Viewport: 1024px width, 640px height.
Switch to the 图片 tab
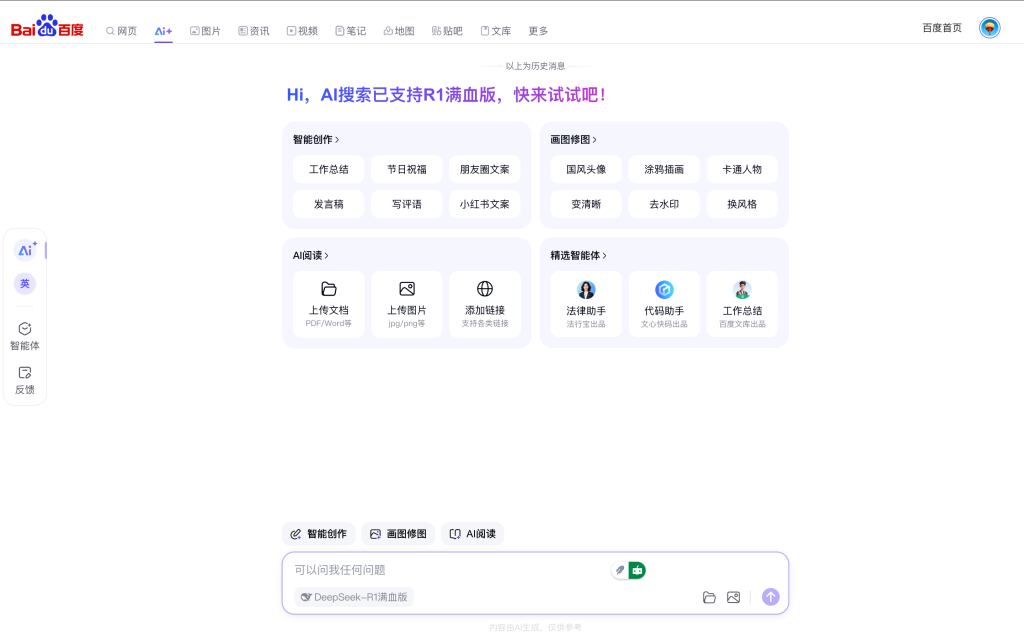click(205, 31)
